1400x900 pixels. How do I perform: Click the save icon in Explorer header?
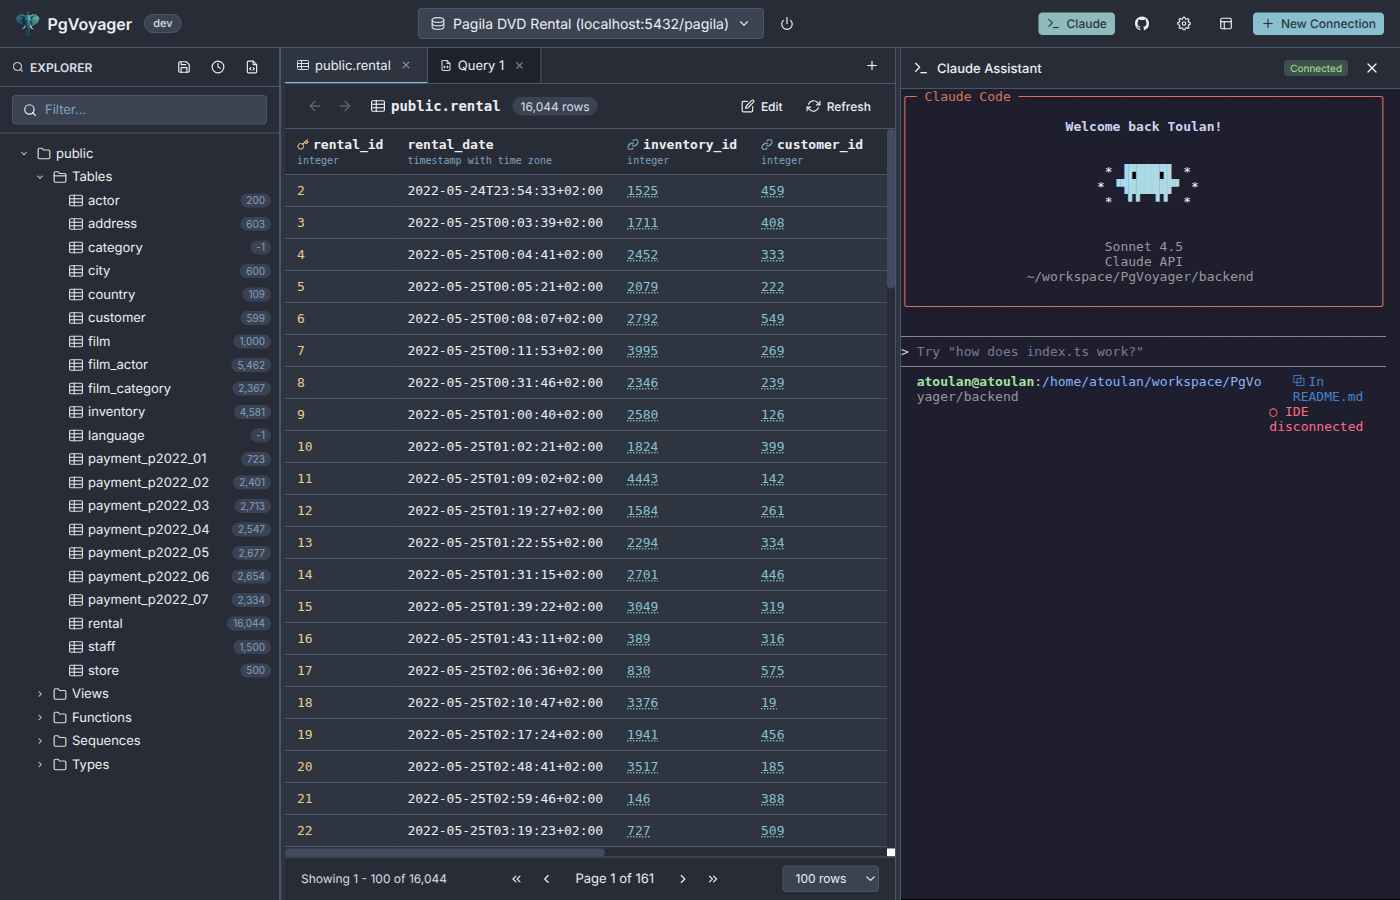pos(184,67)
